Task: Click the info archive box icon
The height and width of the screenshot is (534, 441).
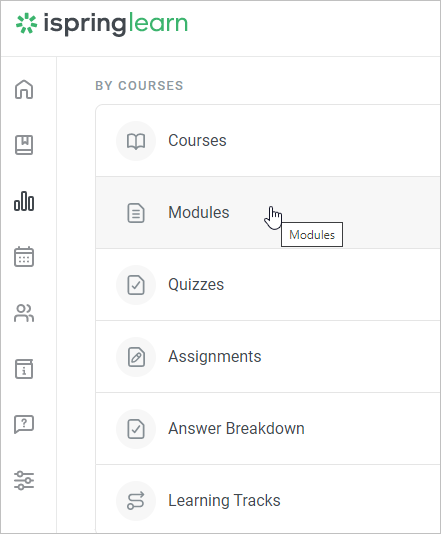Action: pos(24,369)
